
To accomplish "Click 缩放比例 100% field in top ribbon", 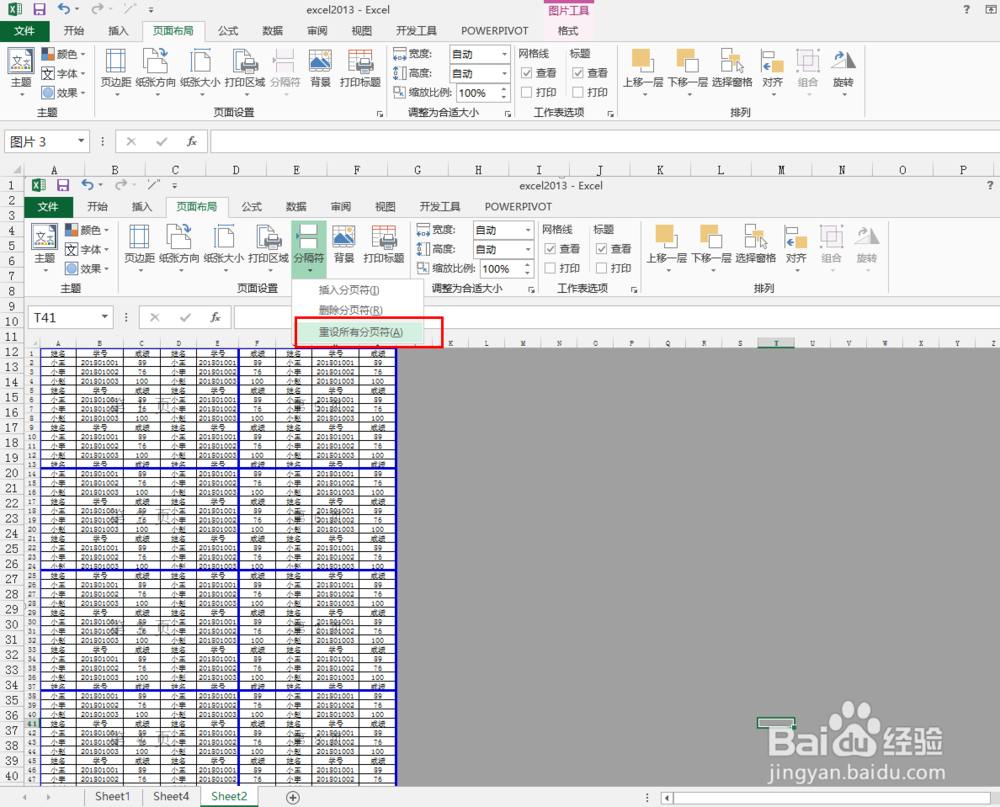I will click(478, 93).
